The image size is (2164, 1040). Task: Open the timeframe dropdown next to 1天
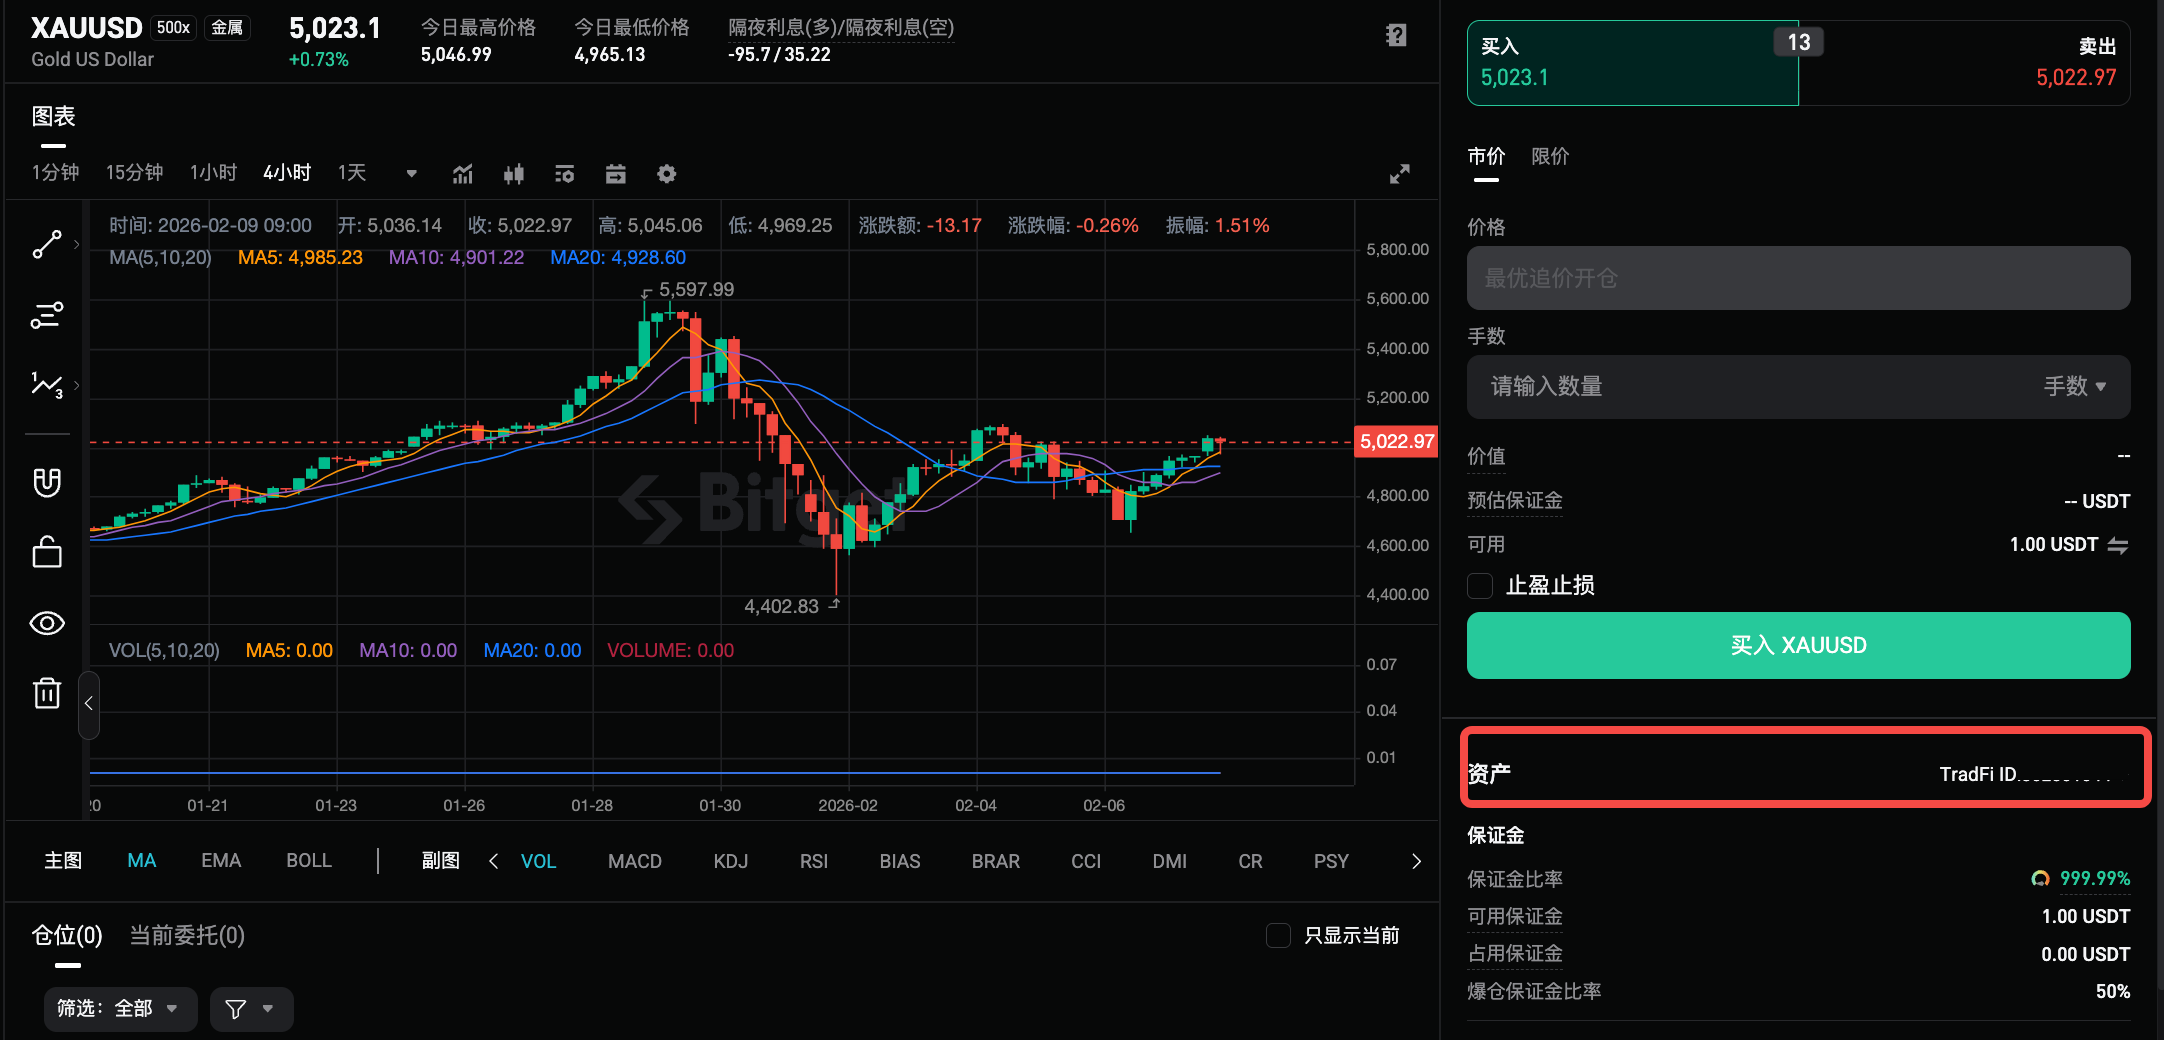tap(410, 173)
